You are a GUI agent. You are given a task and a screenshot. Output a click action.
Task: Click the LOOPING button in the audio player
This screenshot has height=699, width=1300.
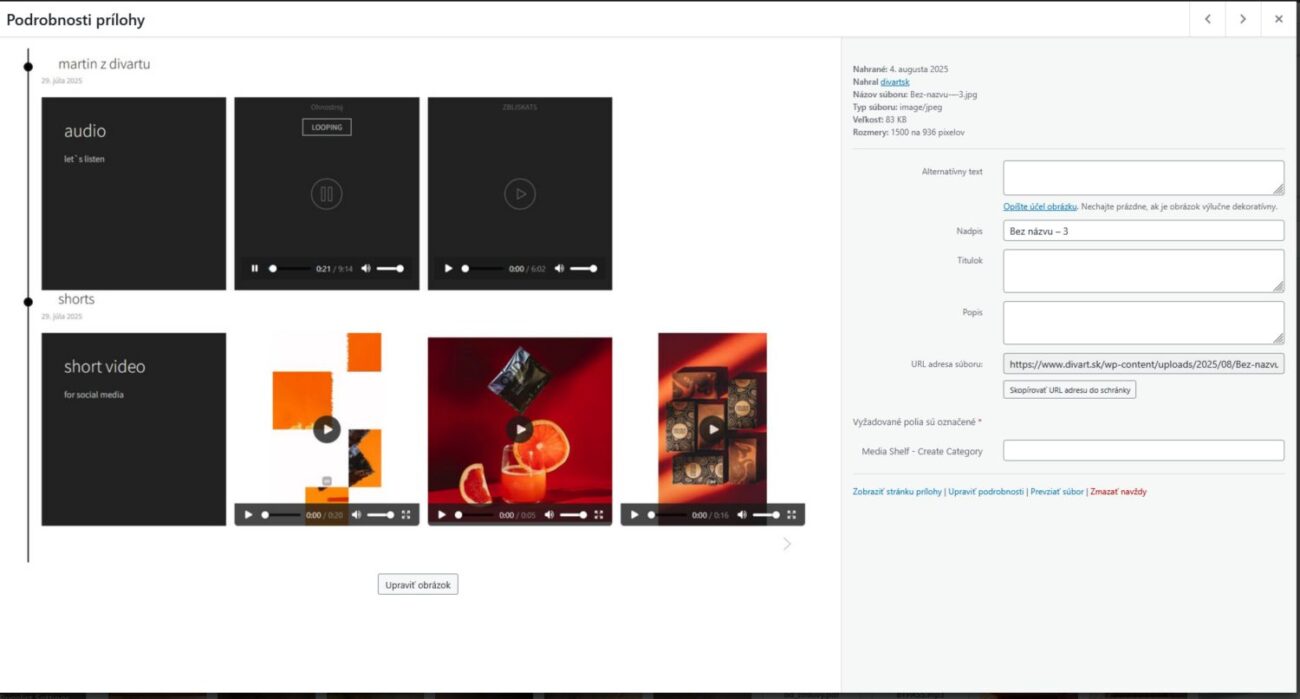tap(326, 127)
